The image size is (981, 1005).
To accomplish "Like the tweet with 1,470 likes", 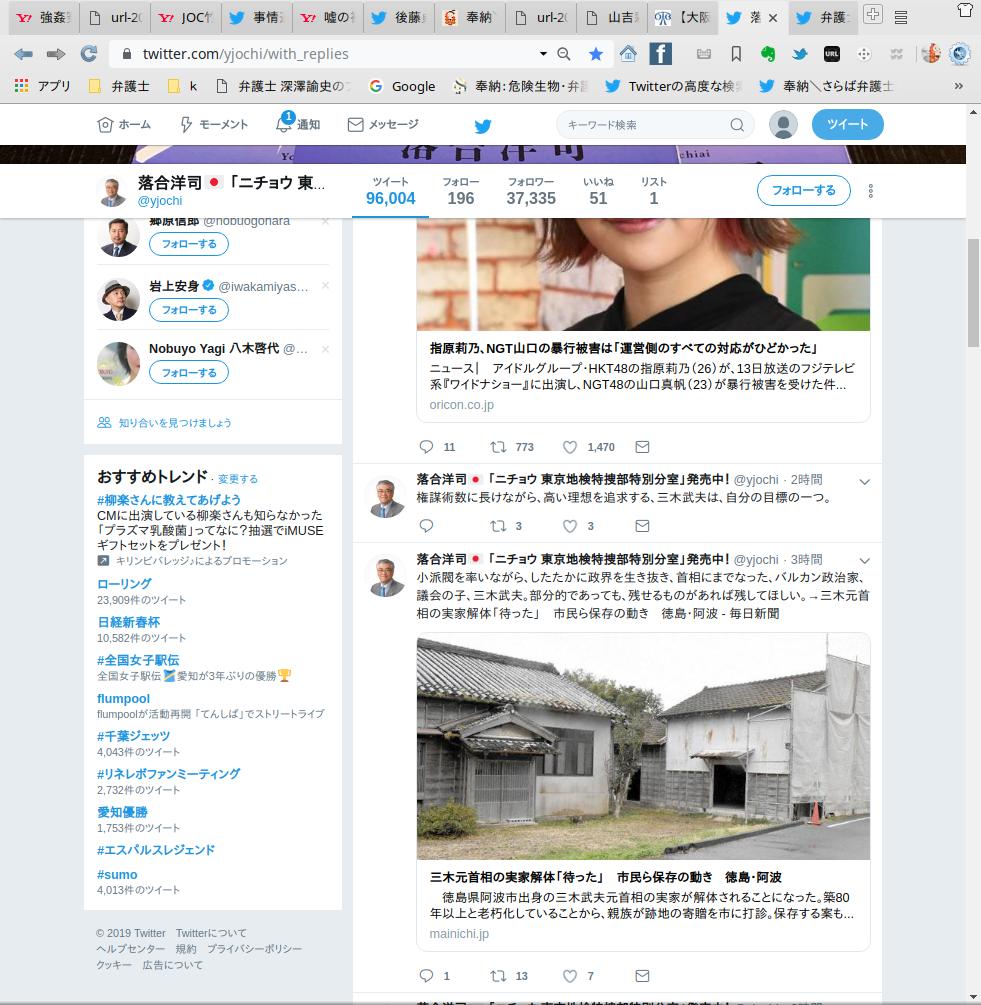I will pyautogui.click(x=570, y=447).
